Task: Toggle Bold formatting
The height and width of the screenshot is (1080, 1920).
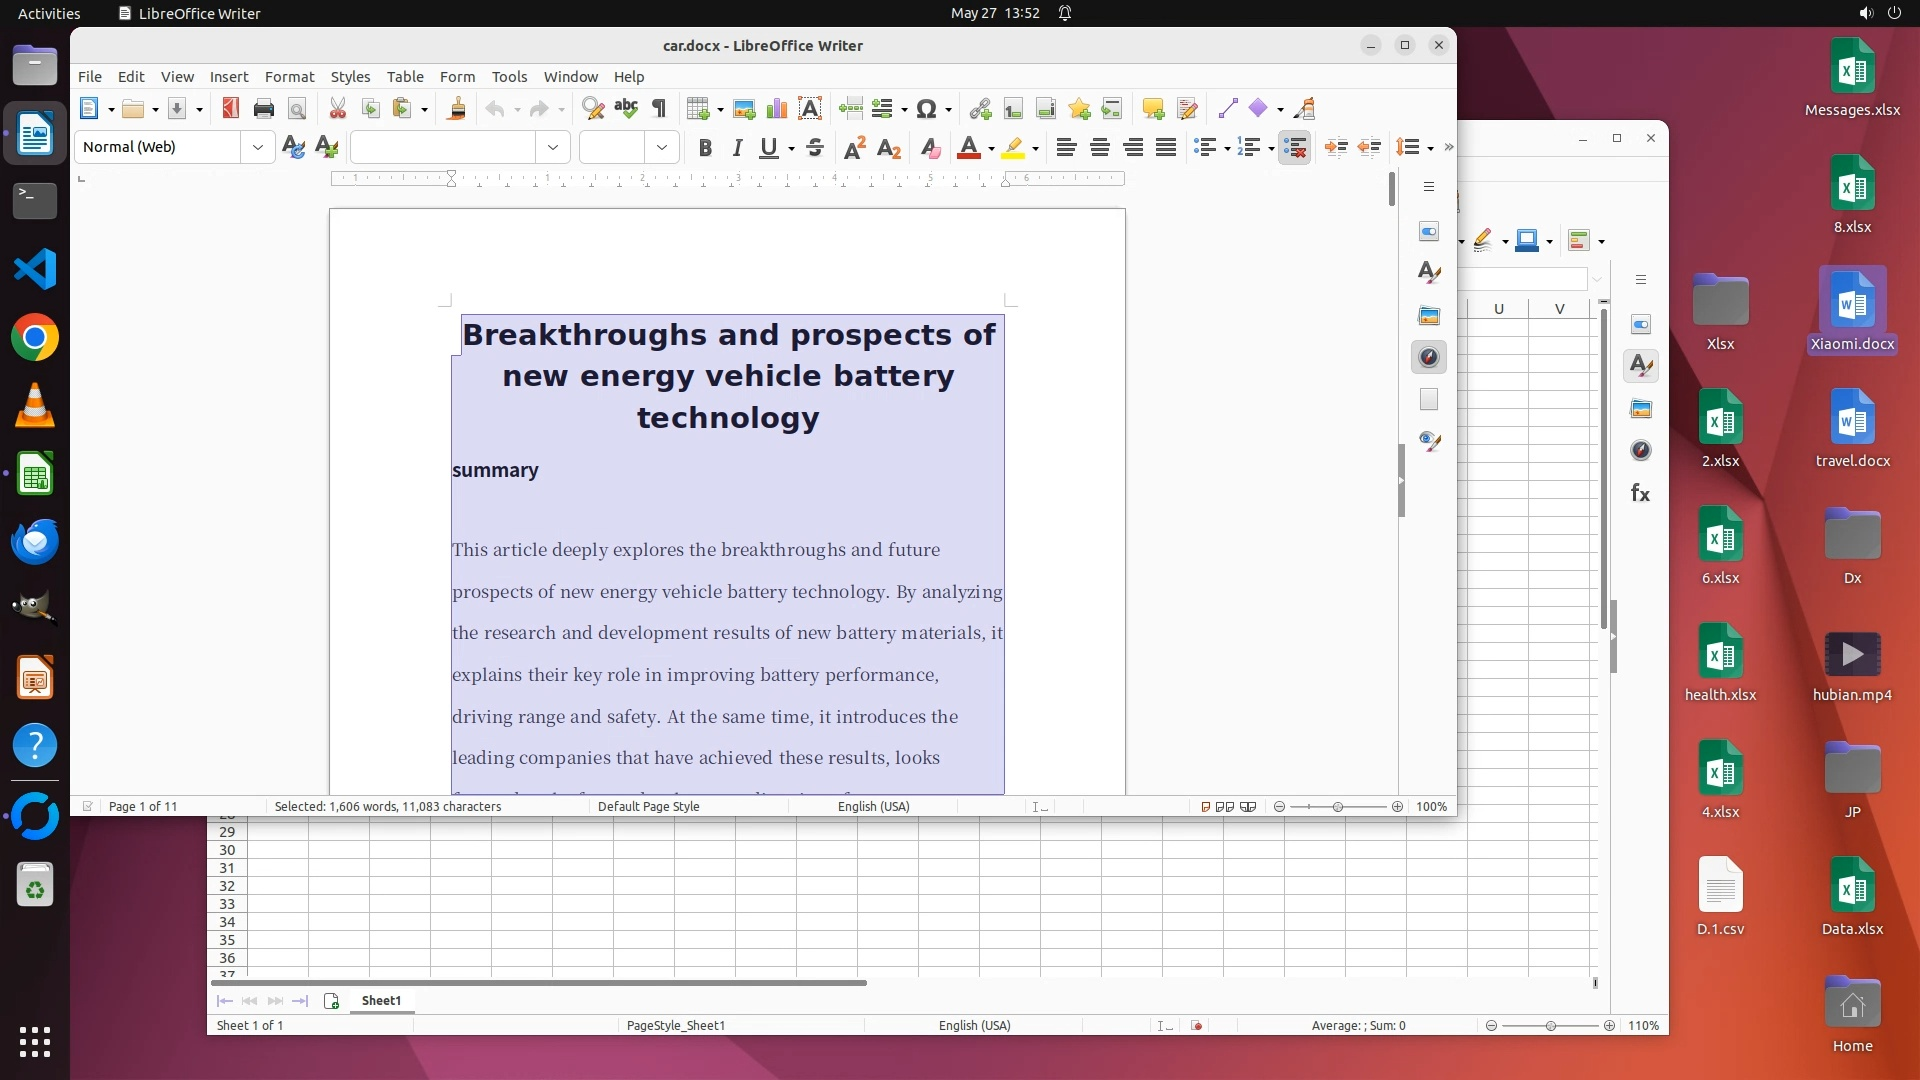Action: [705, 148]
